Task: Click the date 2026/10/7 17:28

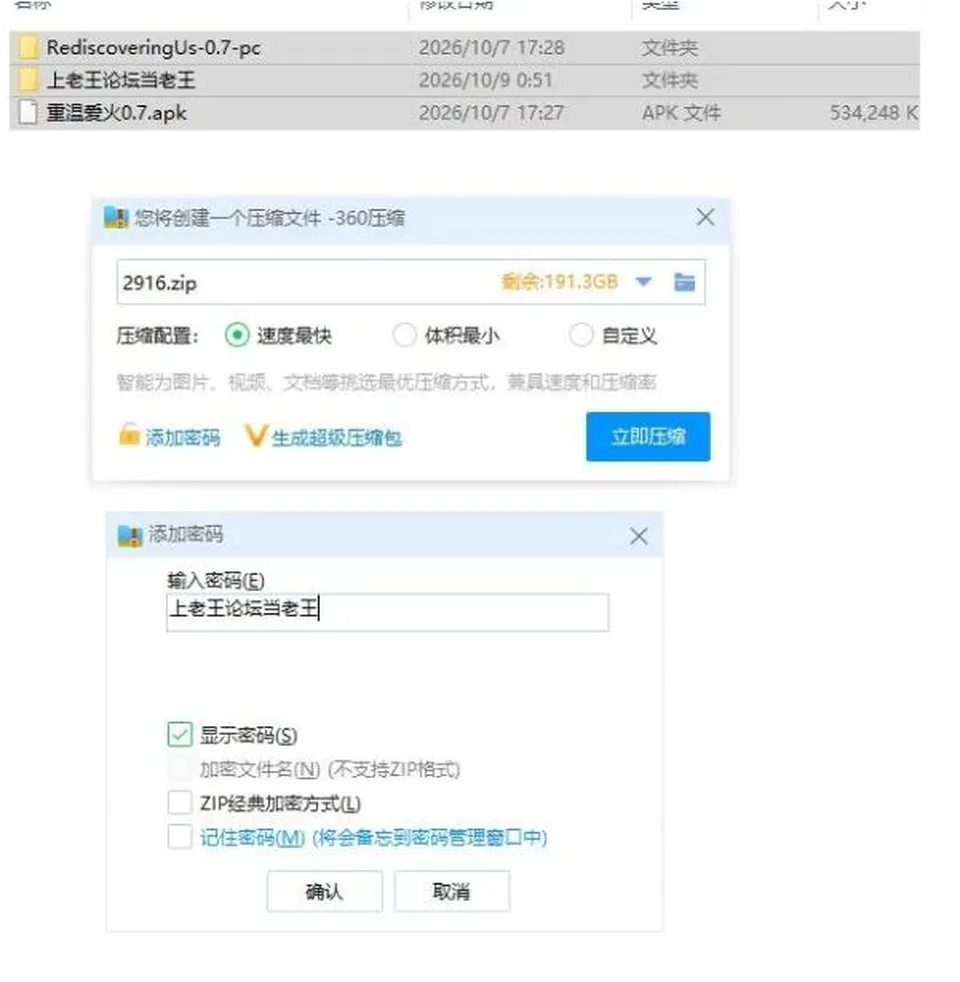Action: click(x=492, y=48)
